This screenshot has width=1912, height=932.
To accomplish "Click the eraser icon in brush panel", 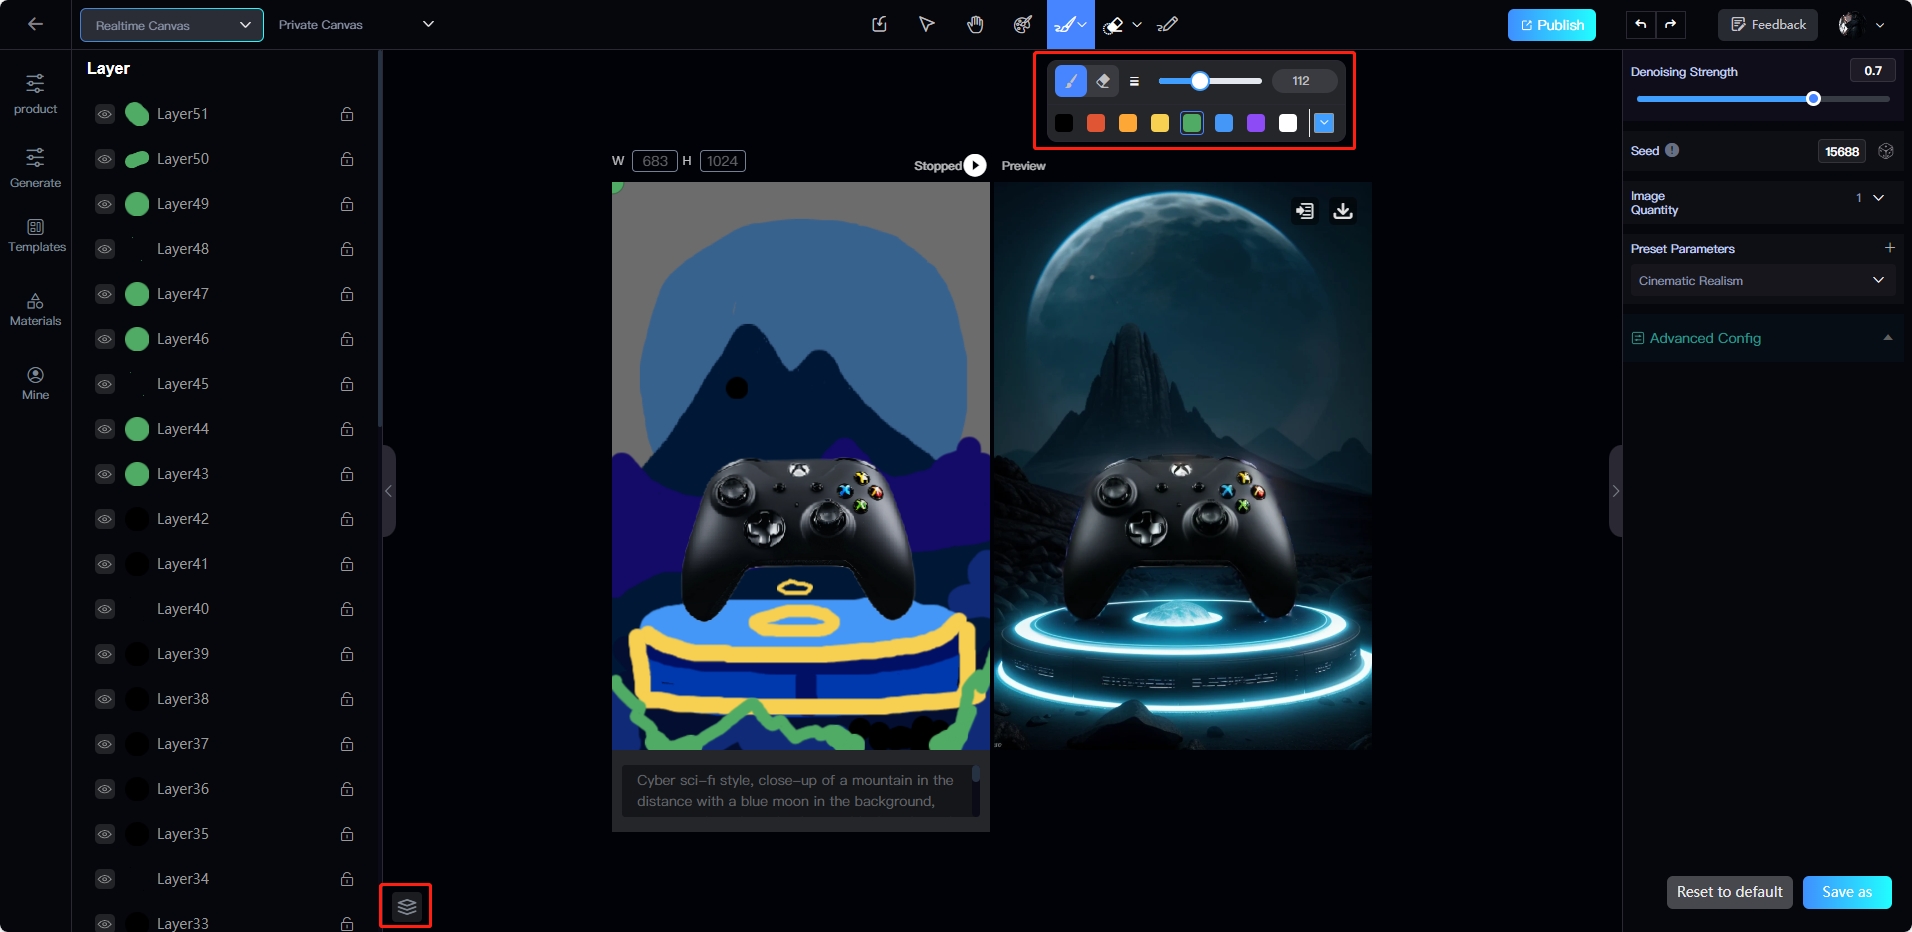I will click(1103, 81).
